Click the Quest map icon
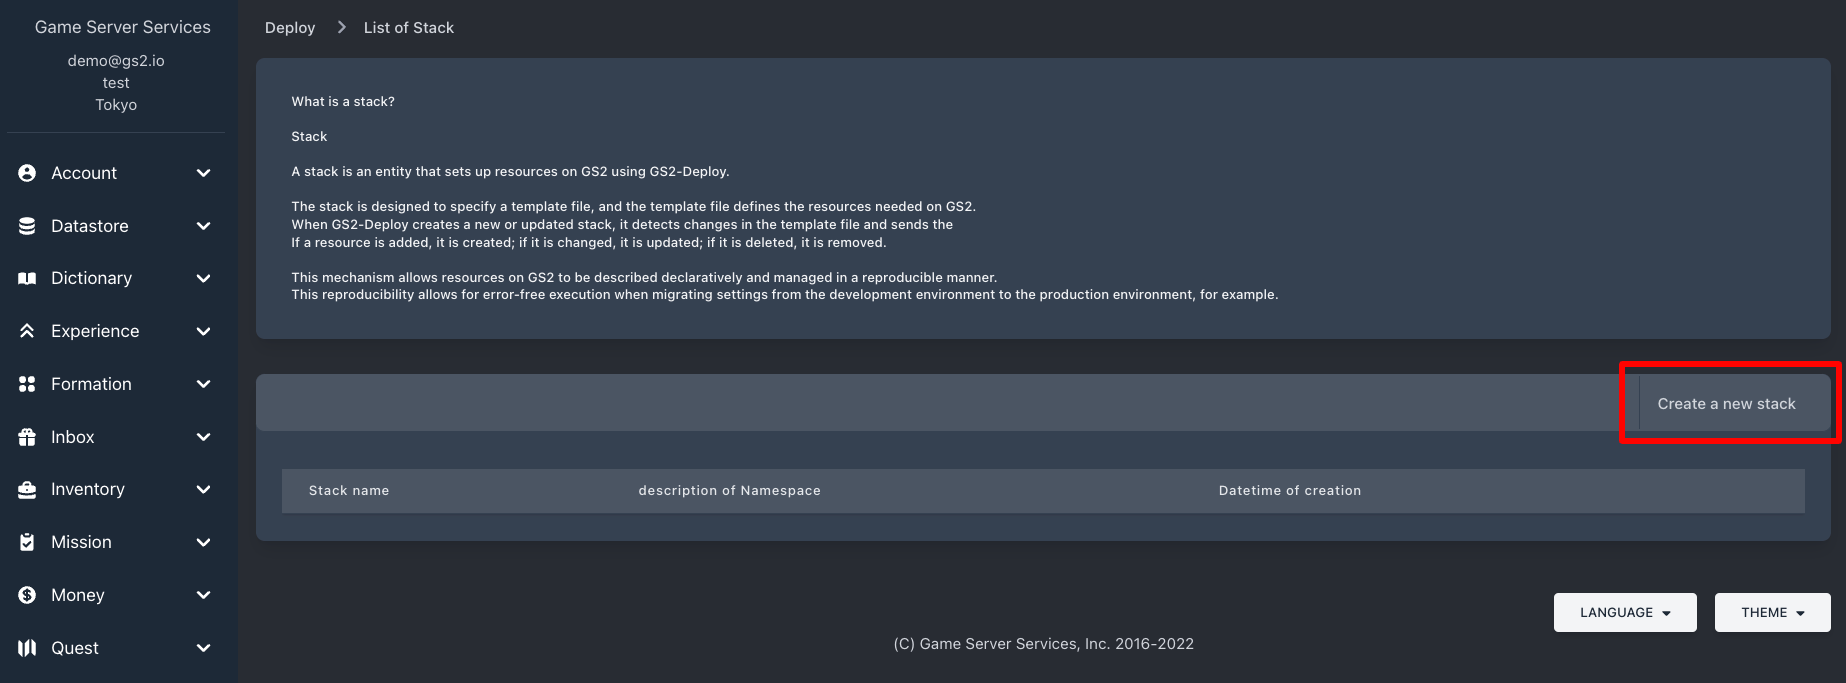Screen dimensions: 1846x683 point(27,648)
